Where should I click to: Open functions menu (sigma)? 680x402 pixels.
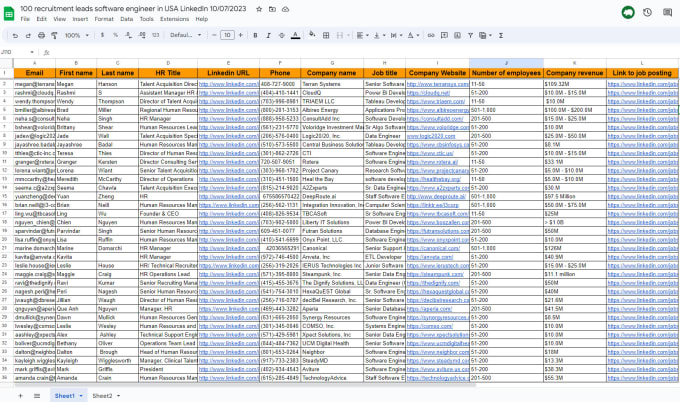[x=501, y=36]
